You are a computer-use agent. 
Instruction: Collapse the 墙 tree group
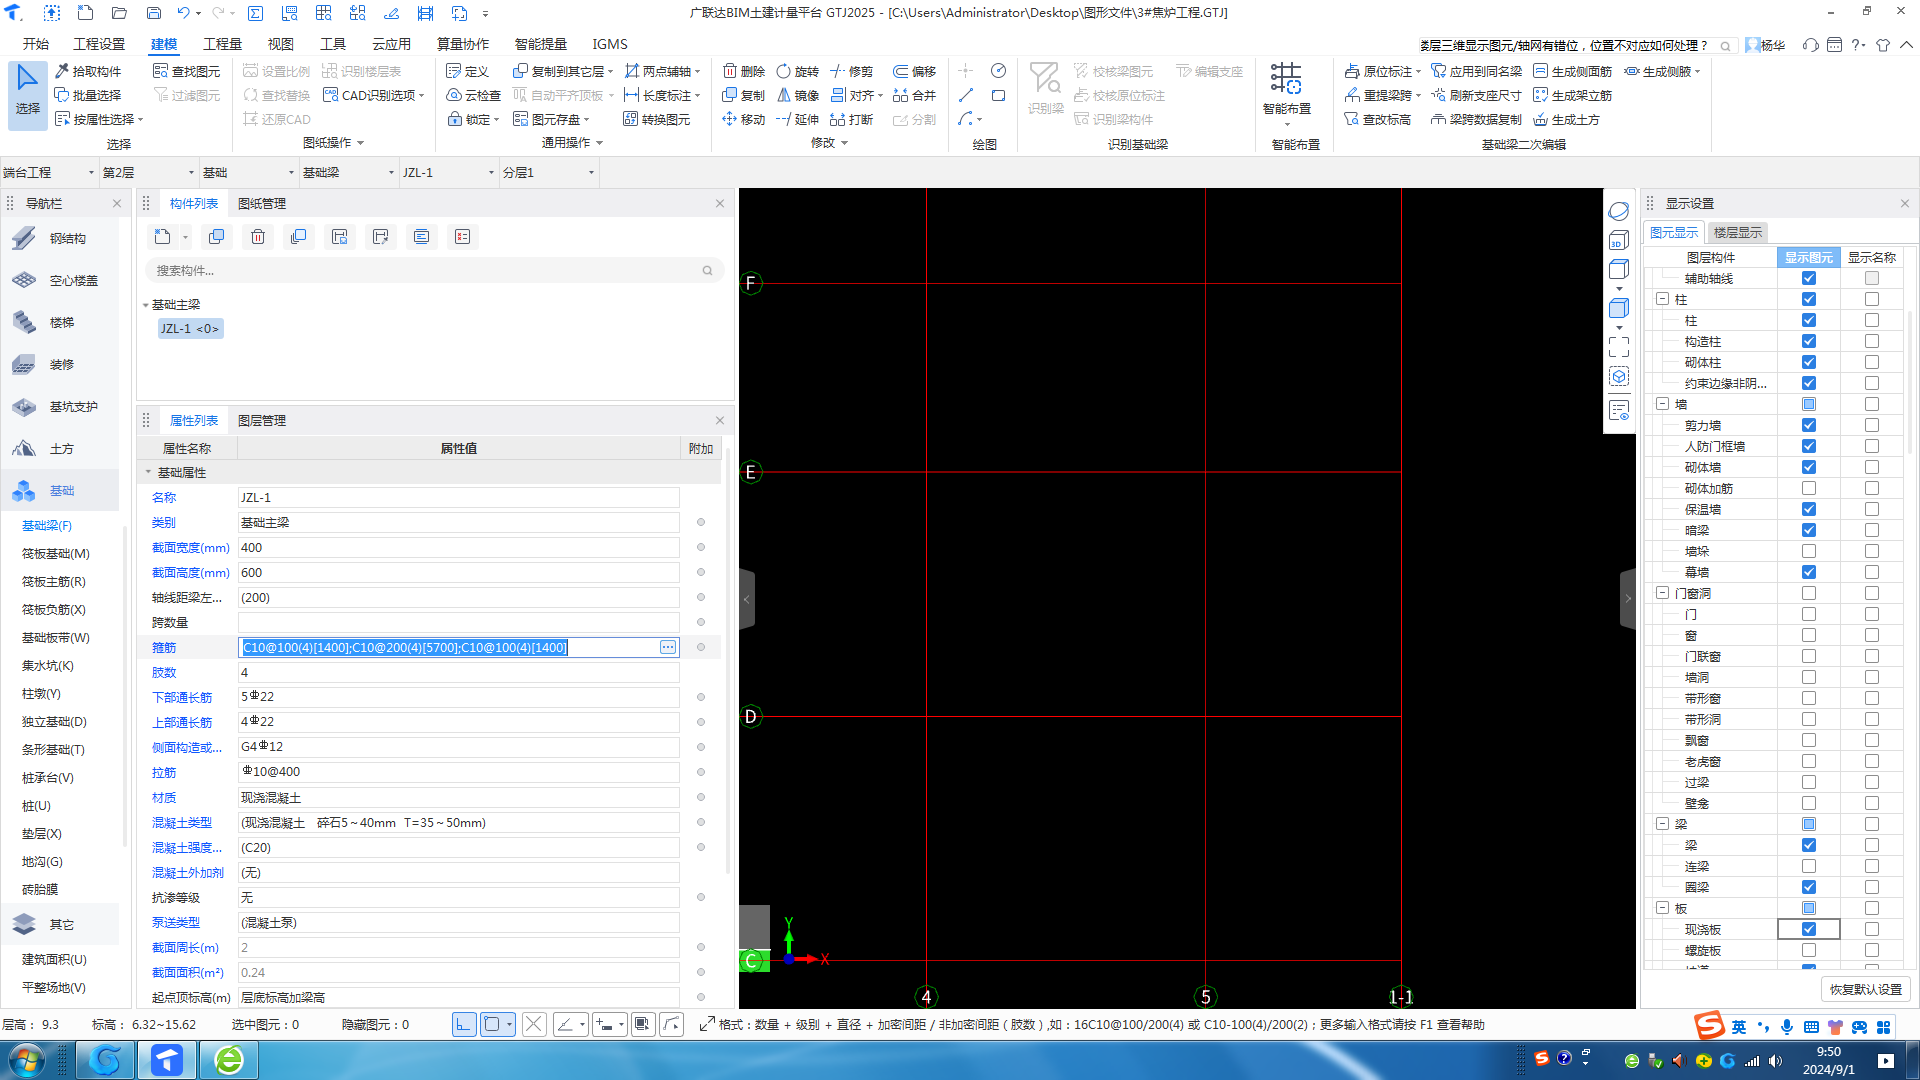pyautogui.click(x=1662, y=404)
